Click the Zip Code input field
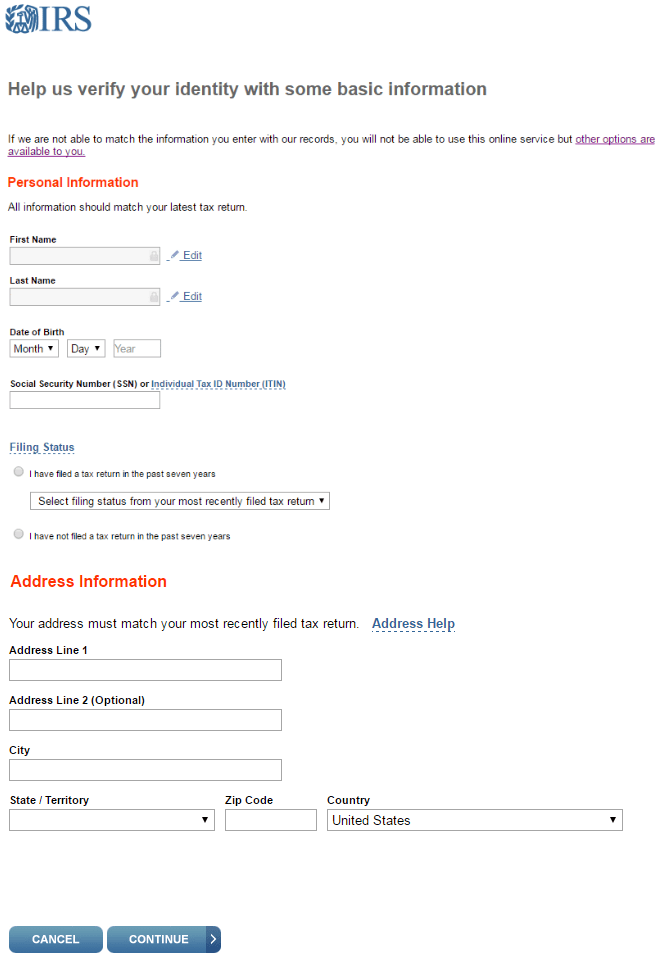Viewport: 666px width, 966px height. (x=271, y=820)
